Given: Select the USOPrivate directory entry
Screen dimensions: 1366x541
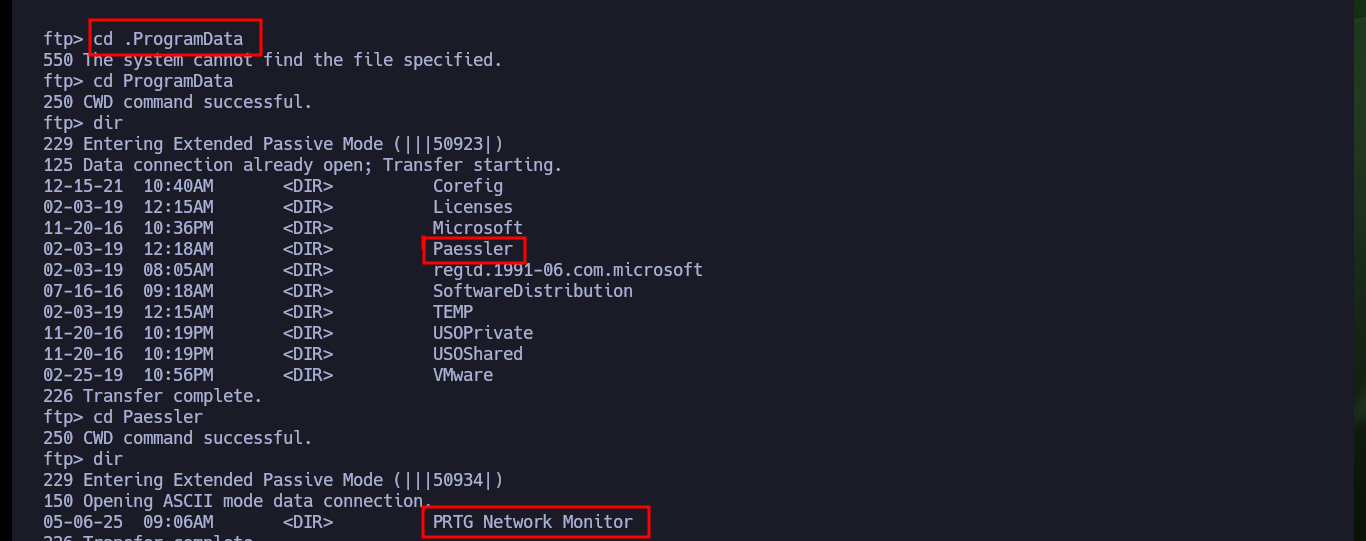Looking at the screenshot, I should point(483,333).
